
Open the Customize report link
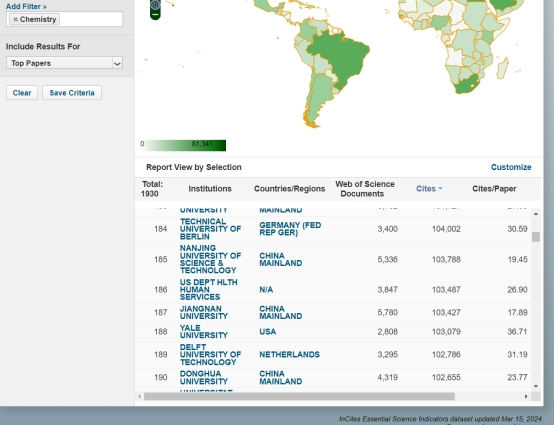[511, 167]
